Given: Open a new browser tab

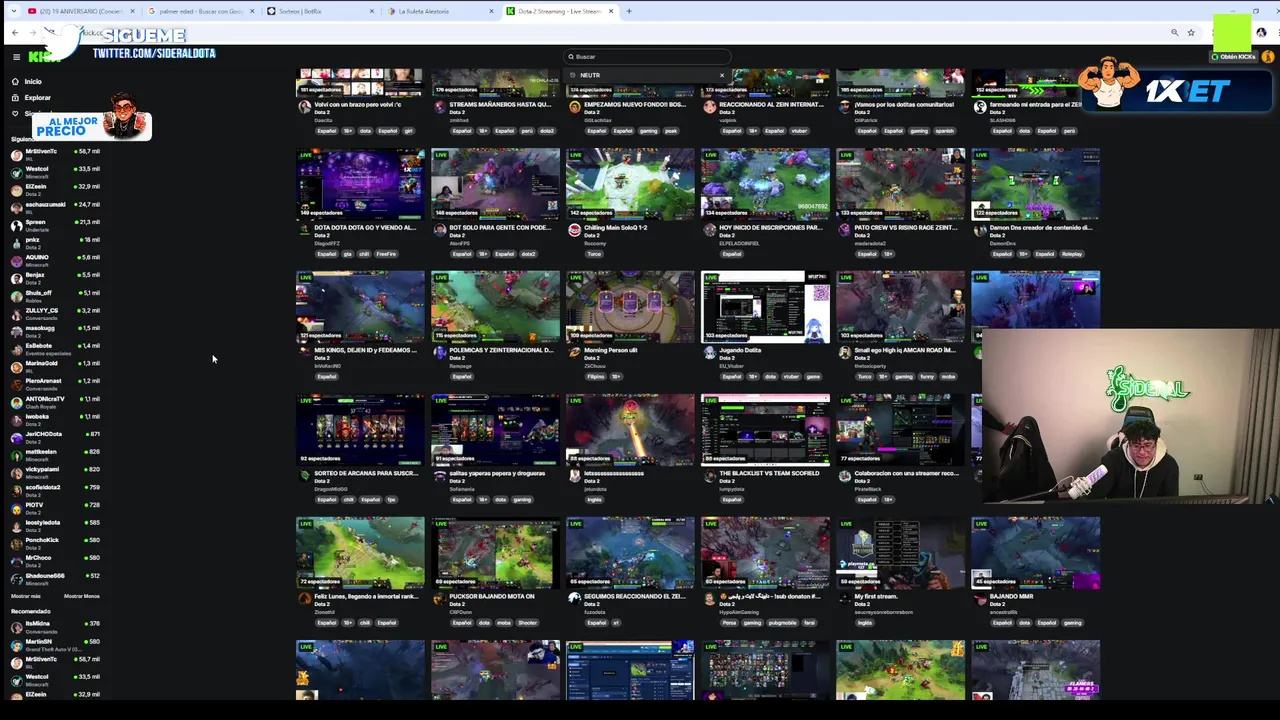Looking at the screenshot, I should coord(629,11).
